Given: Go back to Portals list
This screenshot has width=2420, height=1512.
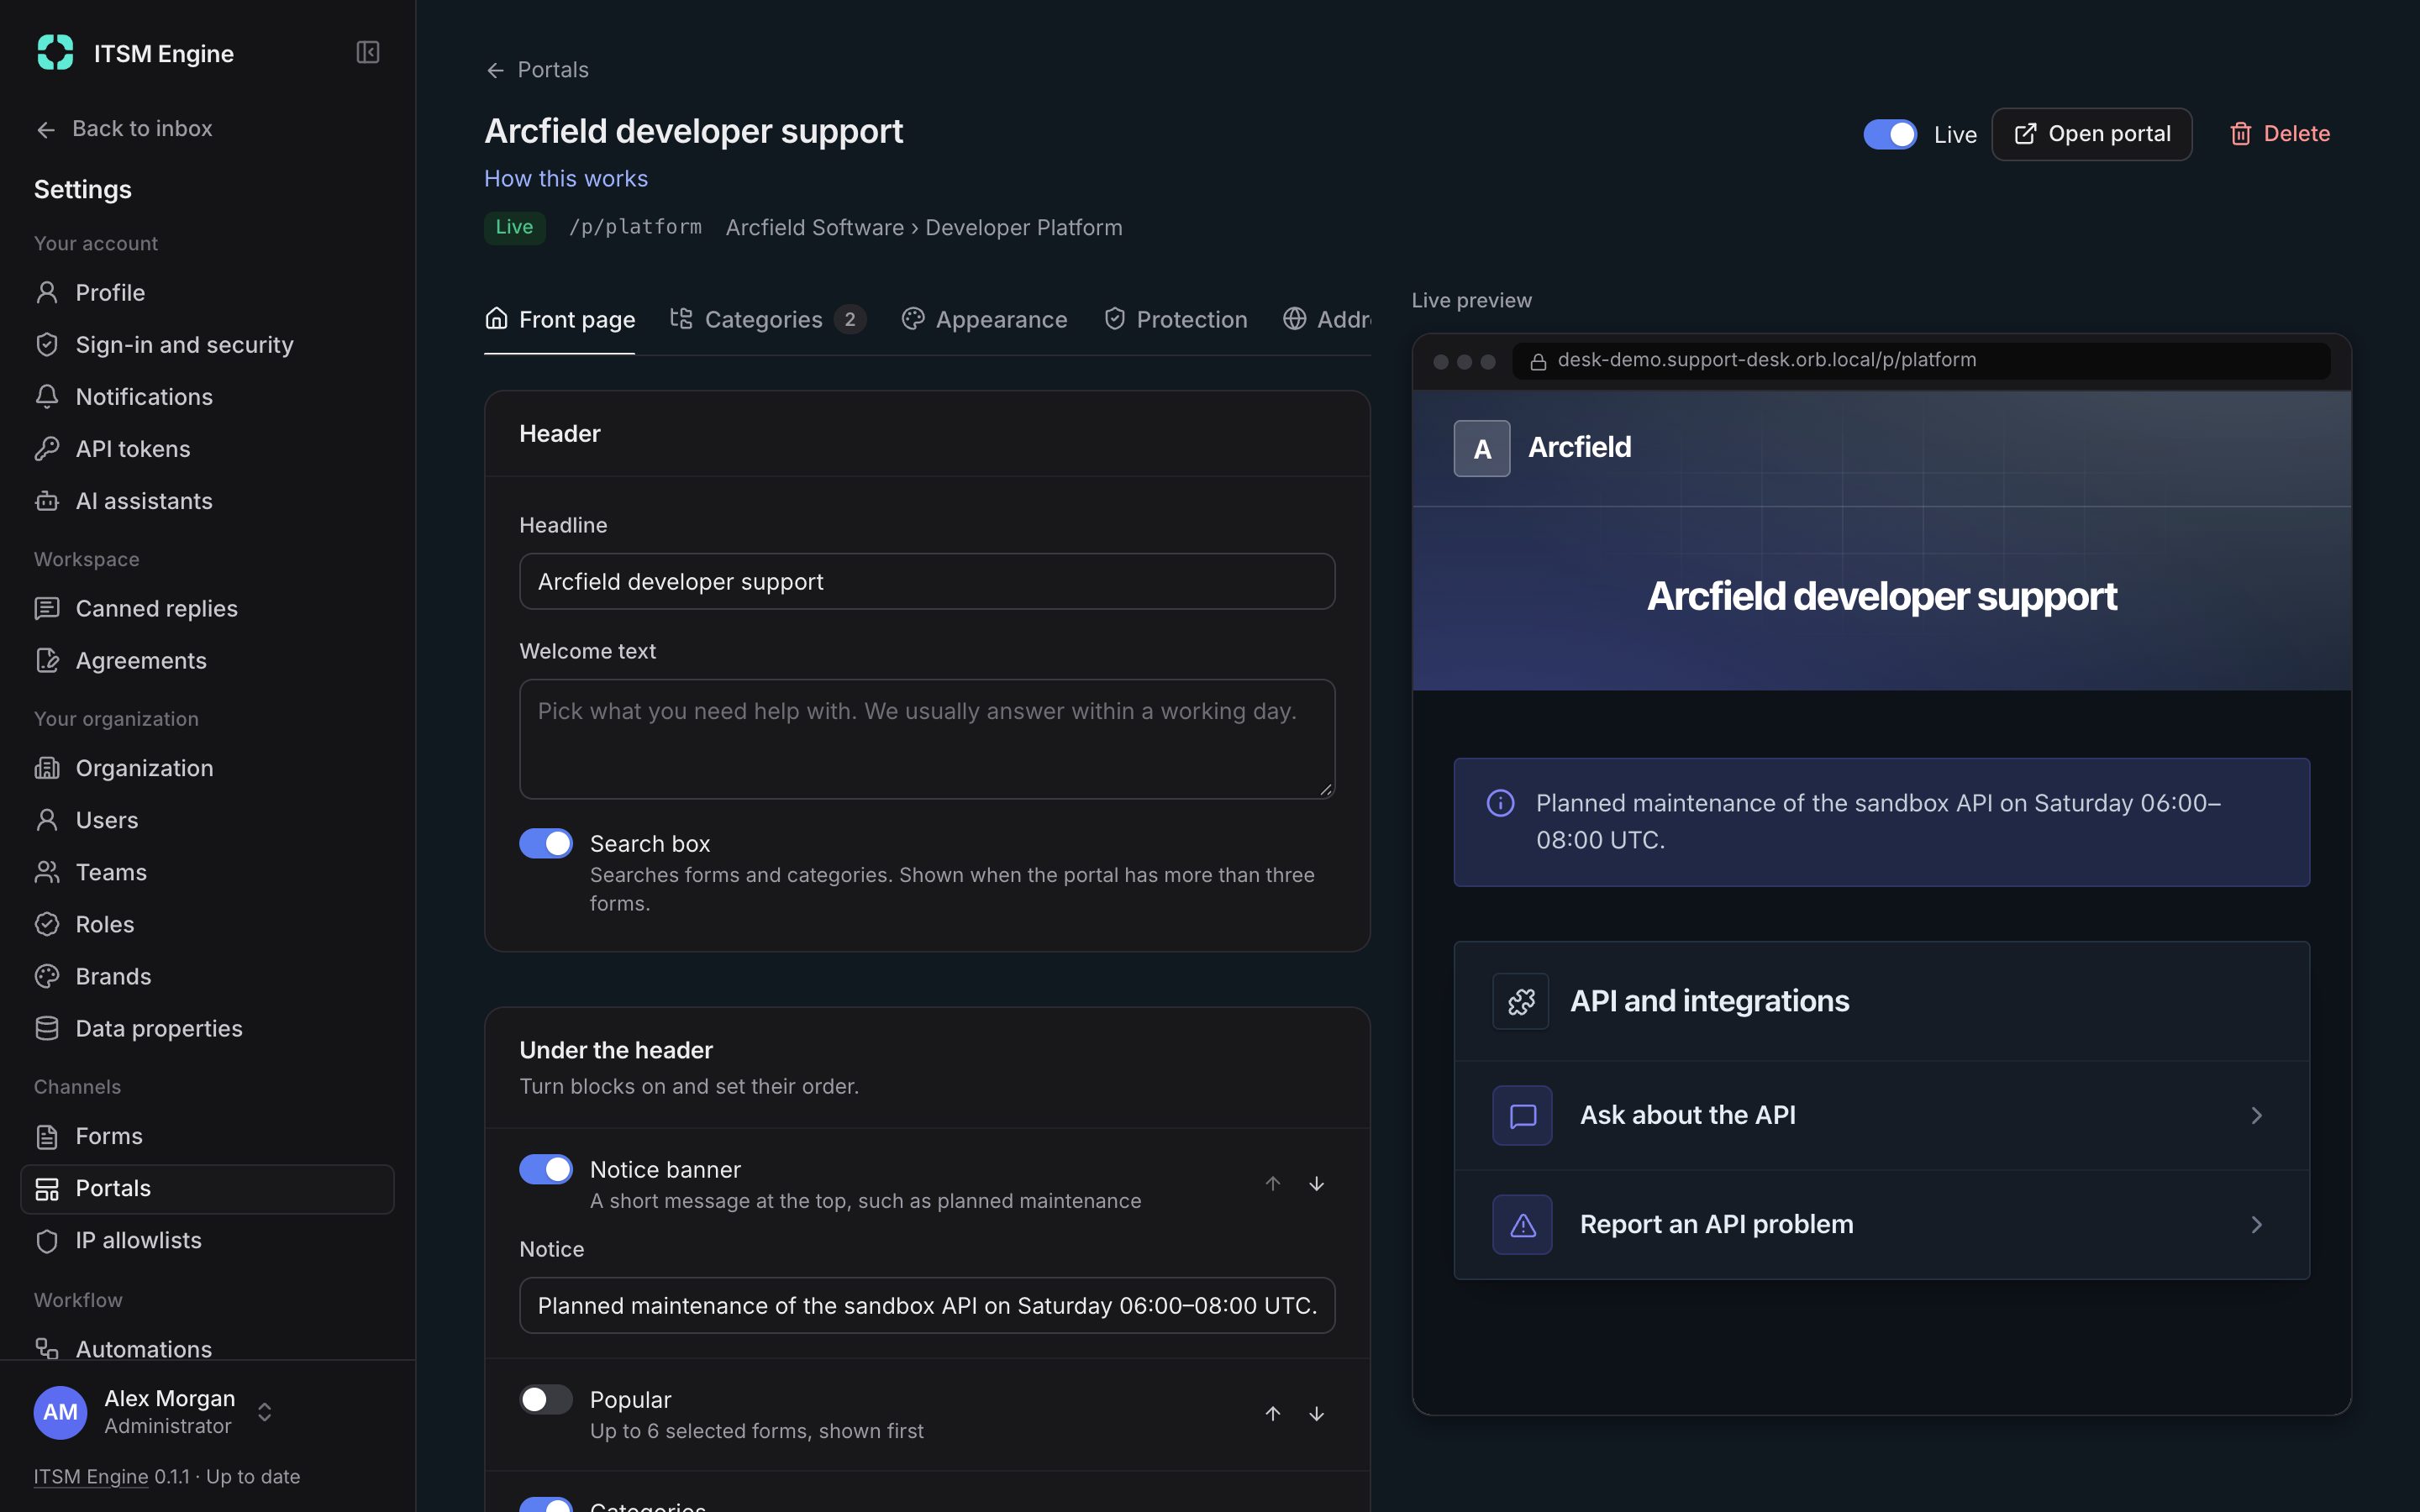Looking at the screenshot, I should (537, 69).
